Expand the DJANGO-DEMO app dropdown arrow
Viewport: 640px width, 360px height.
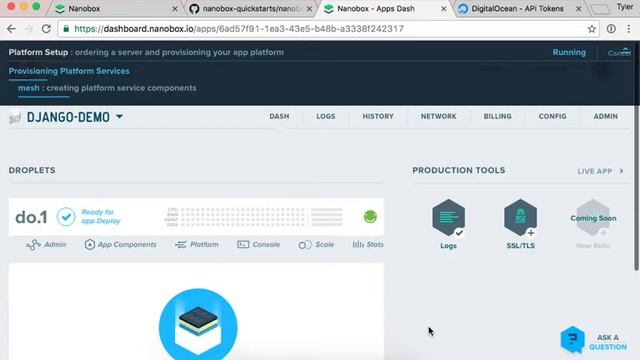coord(119,117)
